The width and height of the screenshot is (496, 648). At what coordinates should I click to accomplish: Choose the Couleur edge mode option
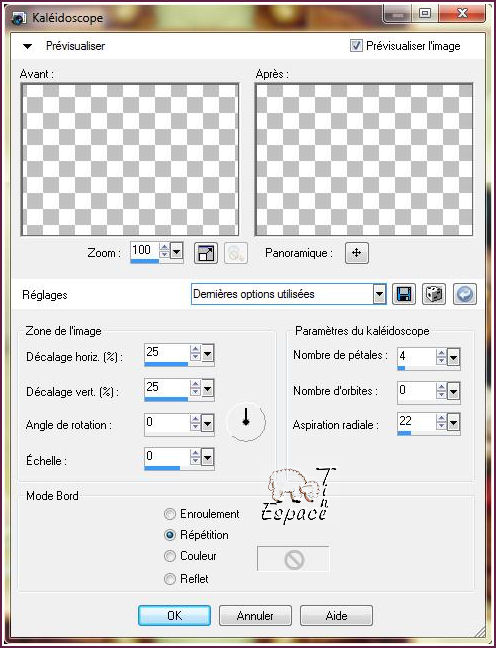click(169, 556)
